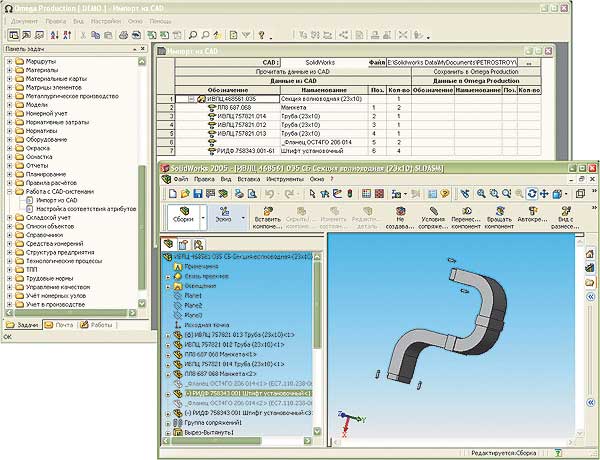Expand Группа сопряжений1 in SolidWorks tree
This screenshot has width=600, height=460.
coord(168,423)
